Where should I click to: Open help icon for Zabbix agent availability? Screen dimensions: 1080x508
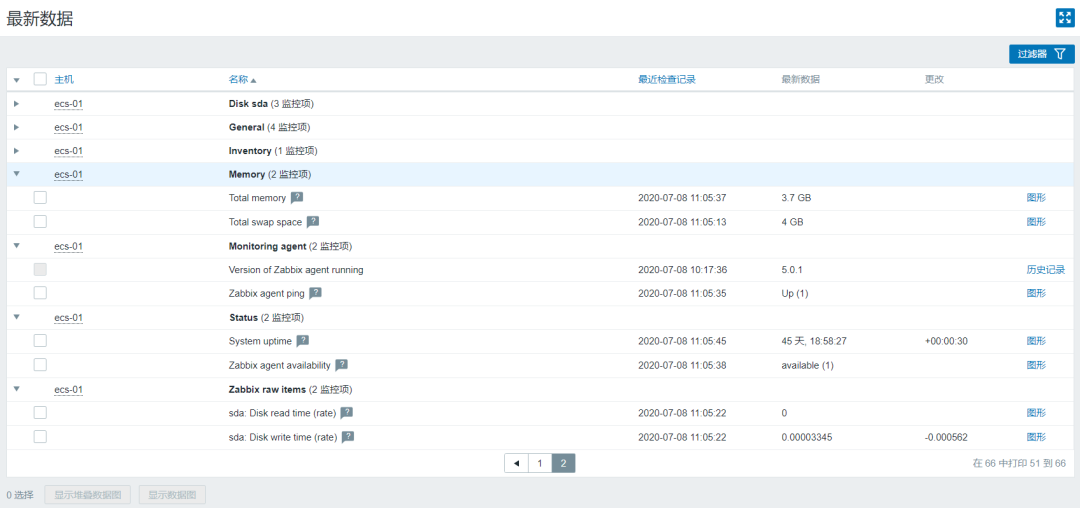(341, 365)
